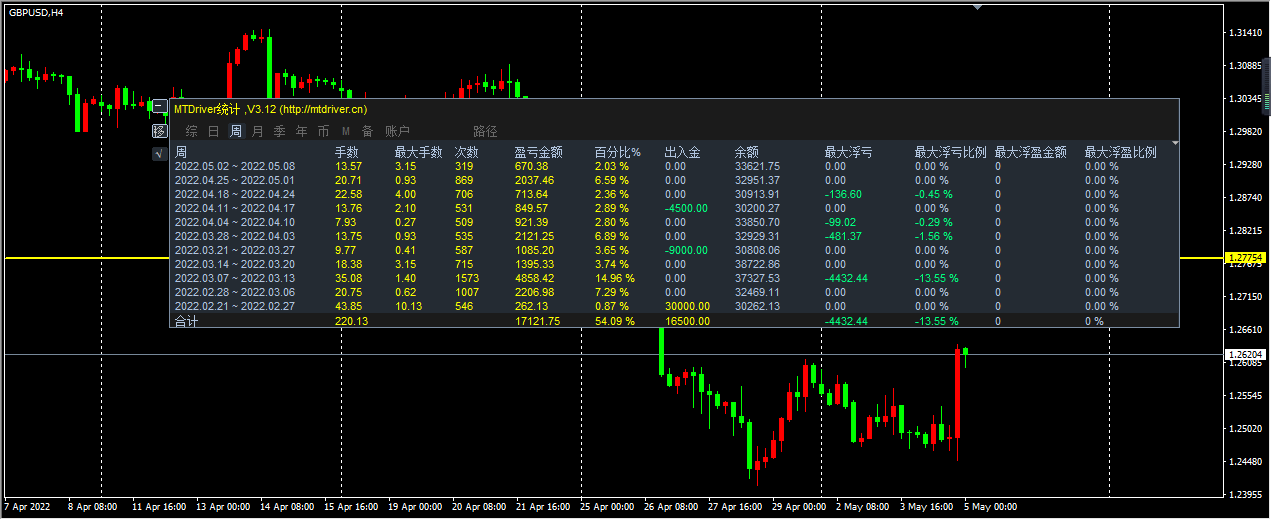Screen dimensions: 1271x520
Task: Click the deposit value 30000.00
Action: [688, 306]
